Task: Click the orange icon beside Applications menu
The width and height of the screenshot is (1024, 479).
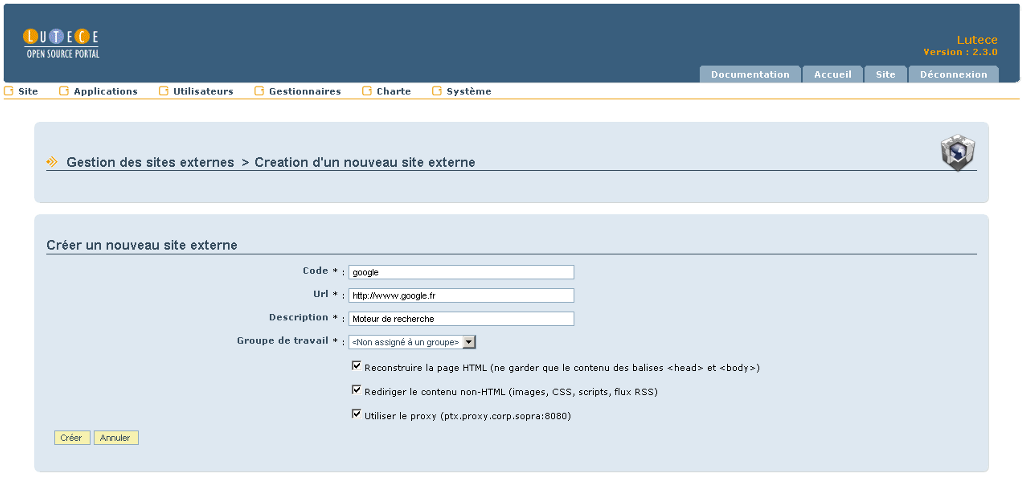Action: click(64, 91)
